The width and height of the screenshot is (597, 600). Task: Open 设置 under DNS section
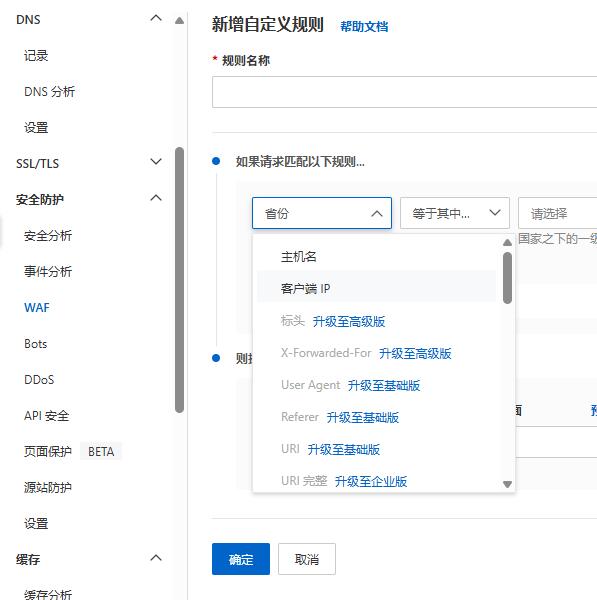point(36,128)
